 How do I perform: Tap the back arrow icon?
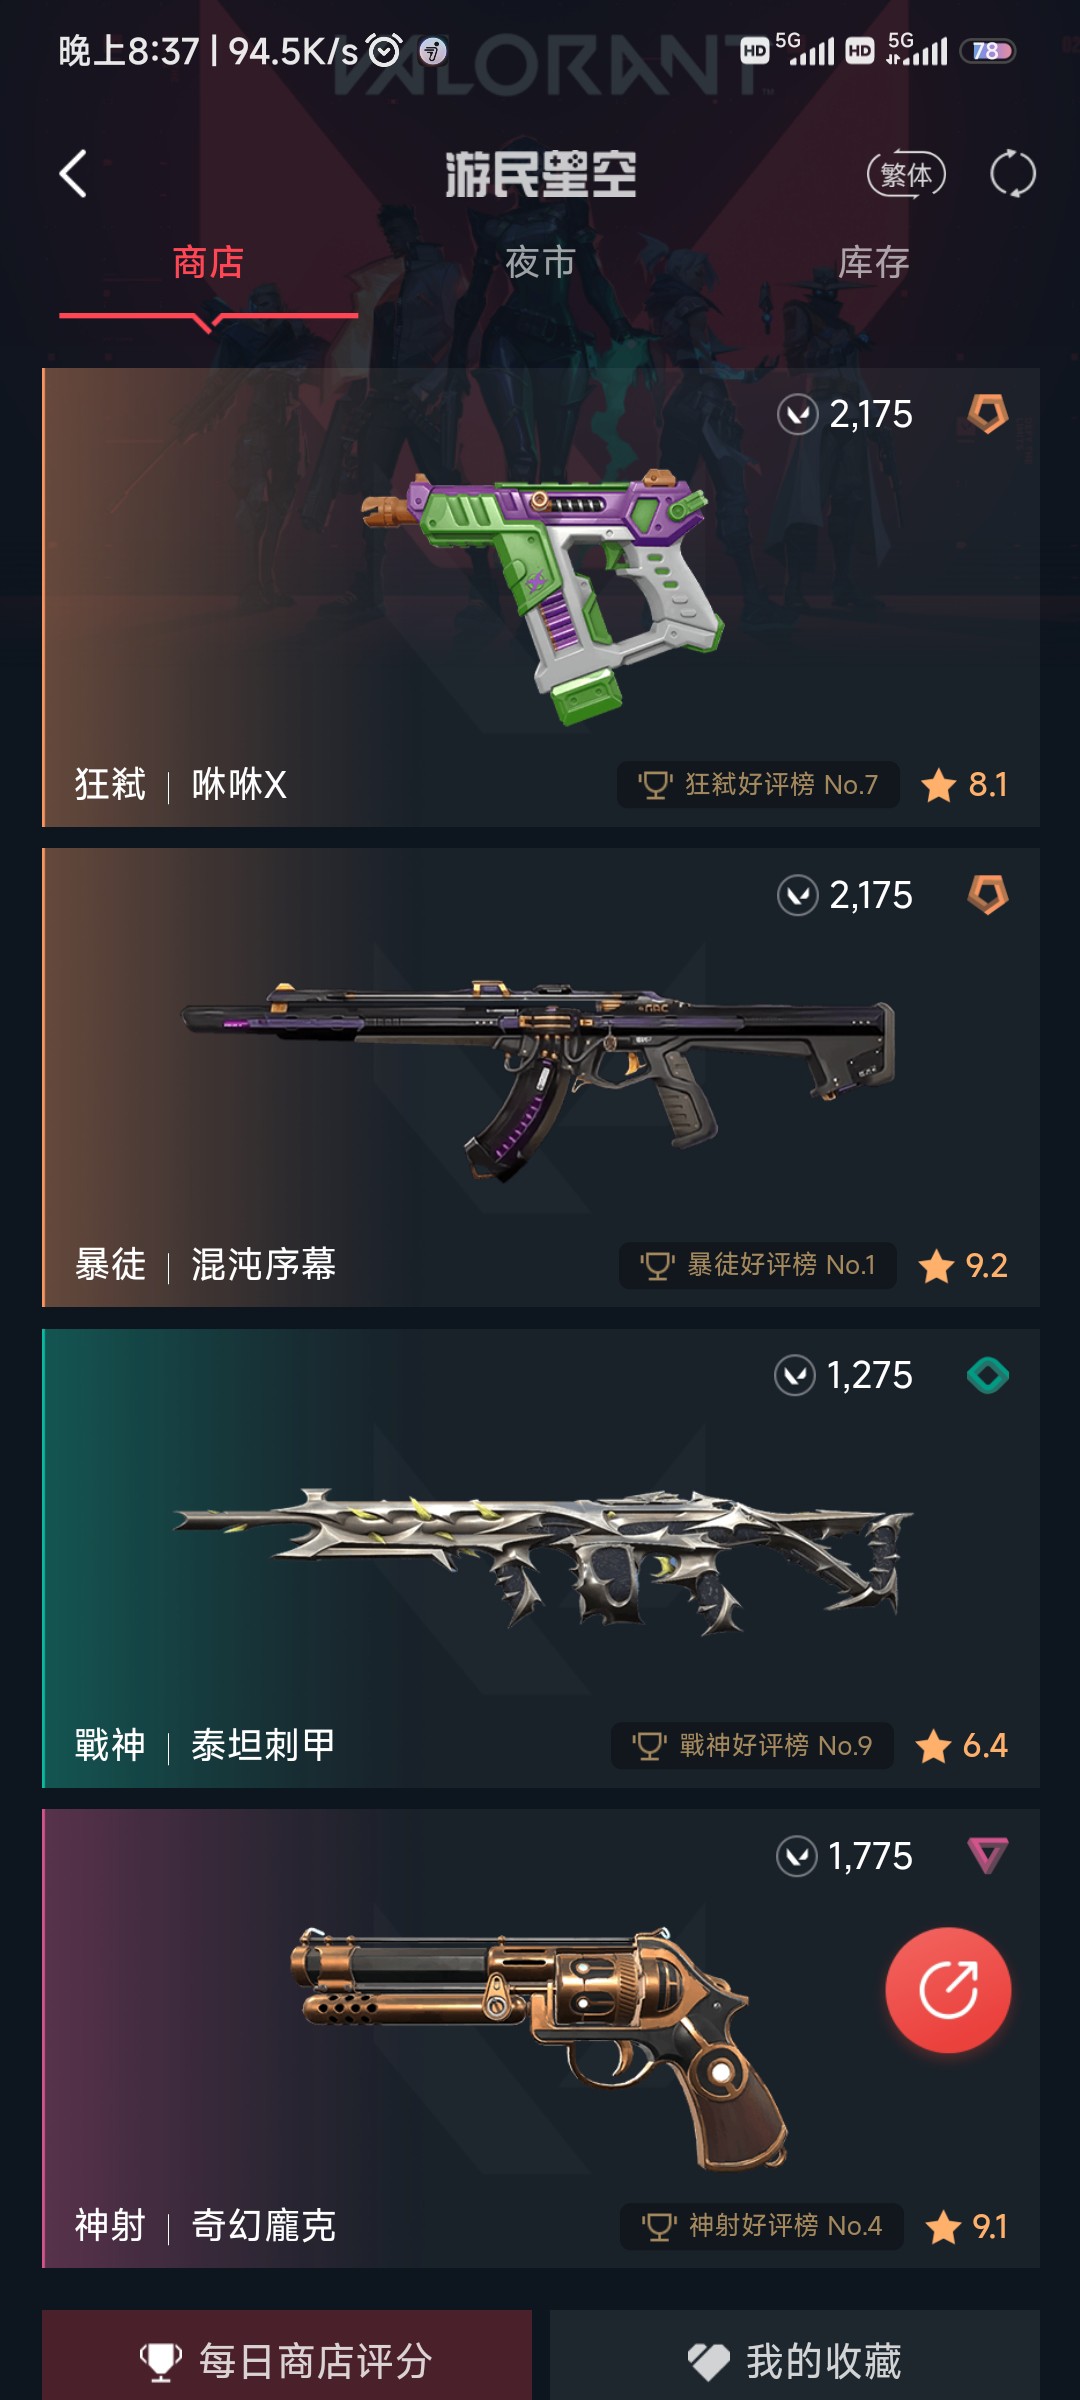tap(73, 174)
